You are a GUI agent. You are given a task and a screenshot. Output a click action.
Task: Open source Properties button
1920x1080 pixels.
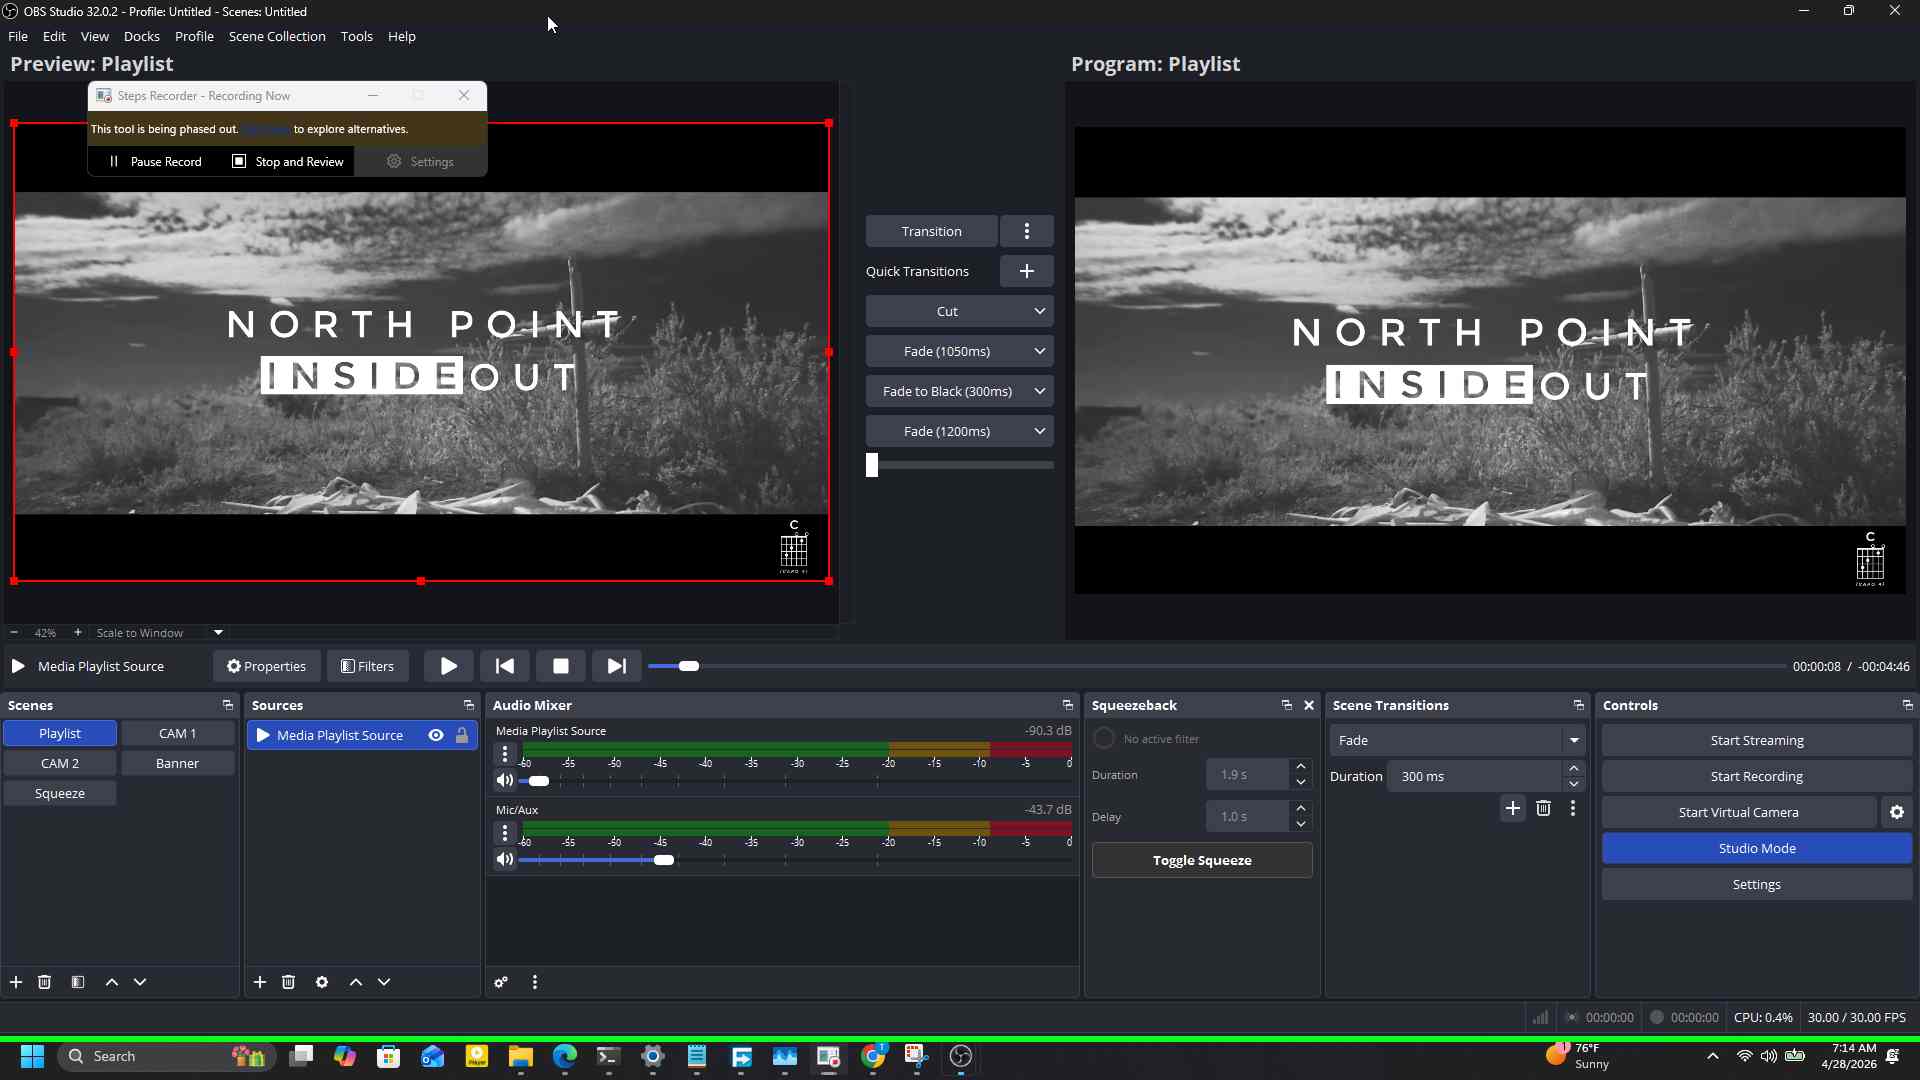click(266, 666)
